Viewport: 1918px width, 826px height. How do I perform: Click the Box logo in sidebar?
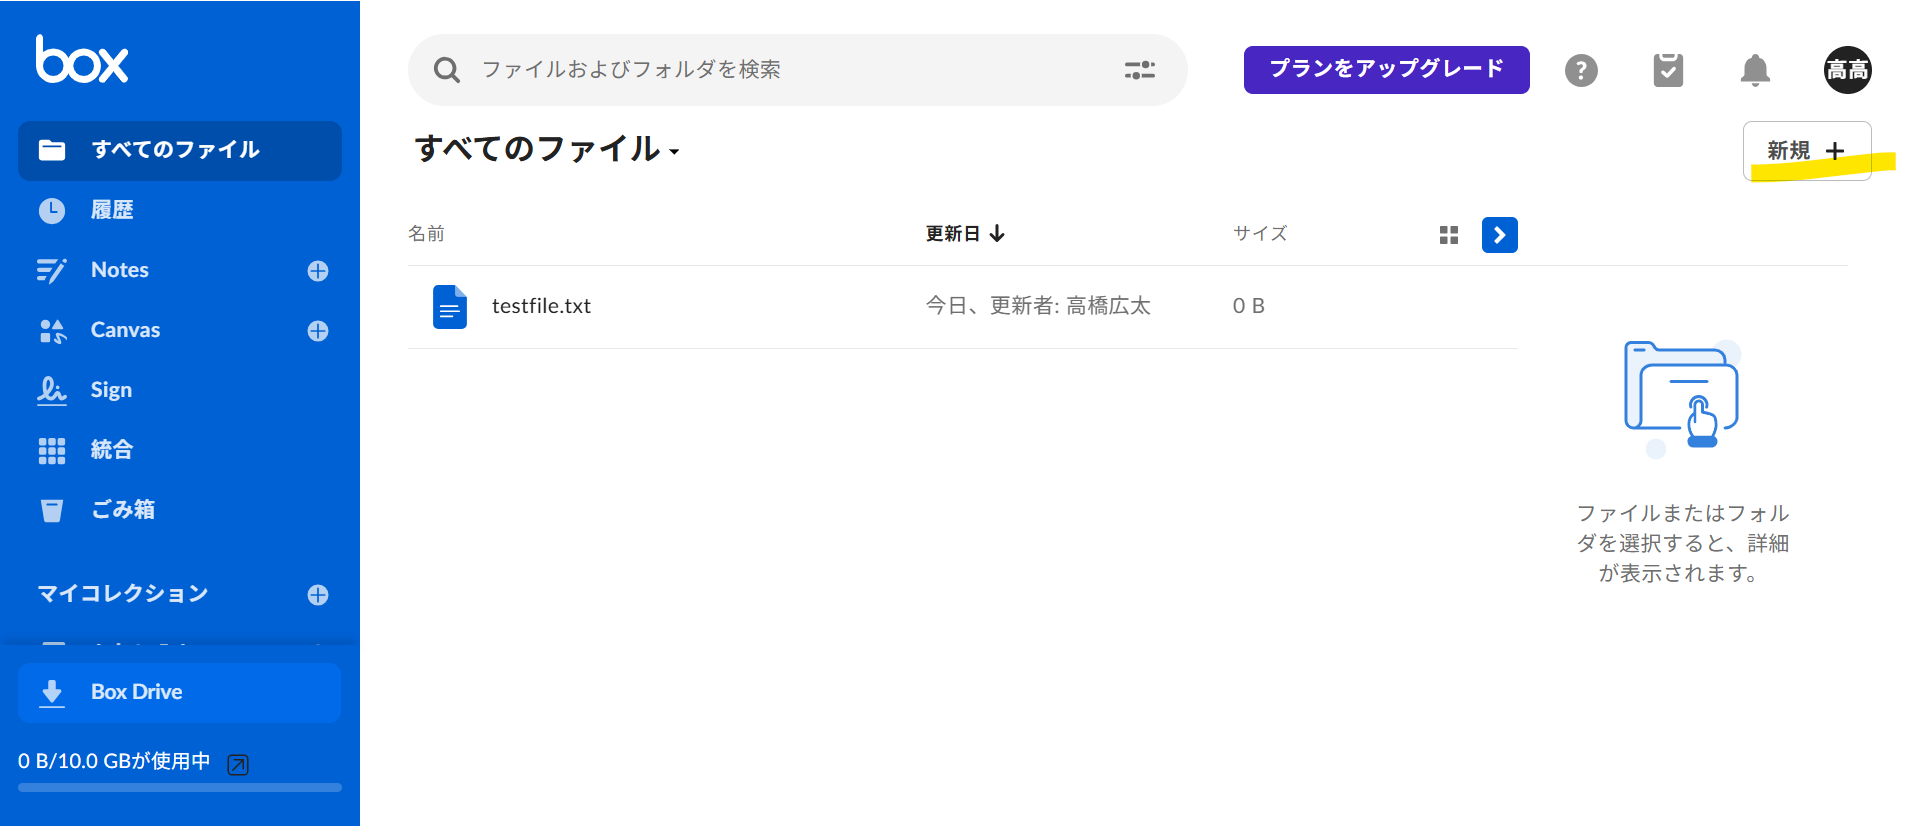pyautogui.click(x=82, y=60)
